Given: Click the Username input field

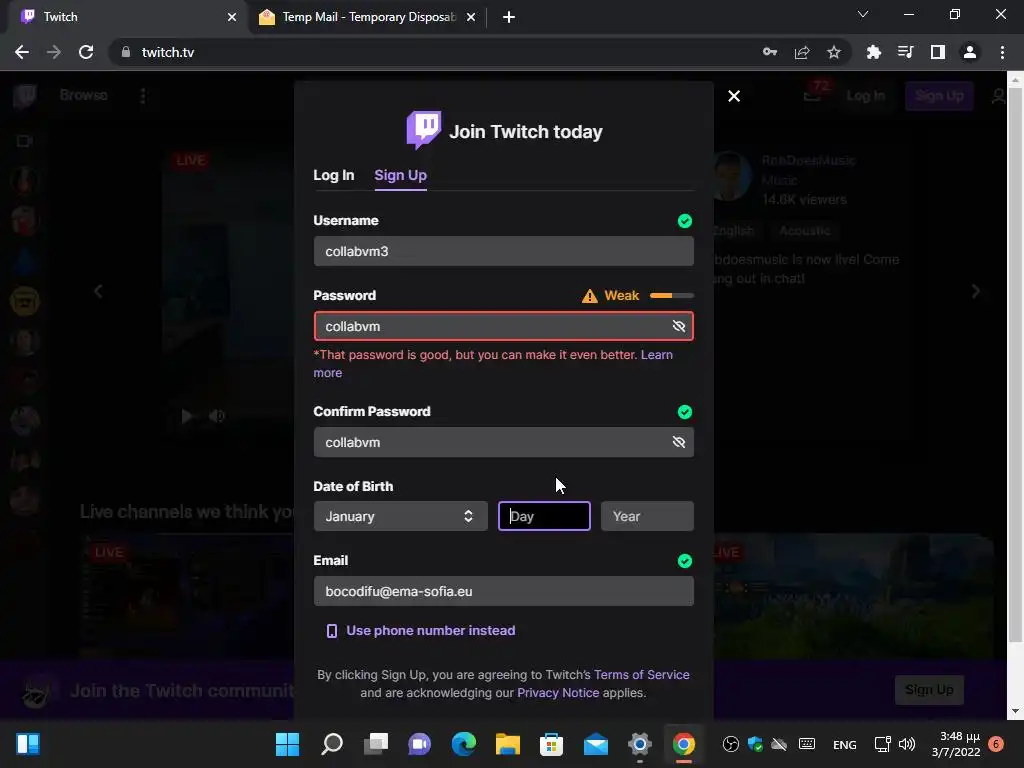Looking at the screenshot, I should 504,251.
